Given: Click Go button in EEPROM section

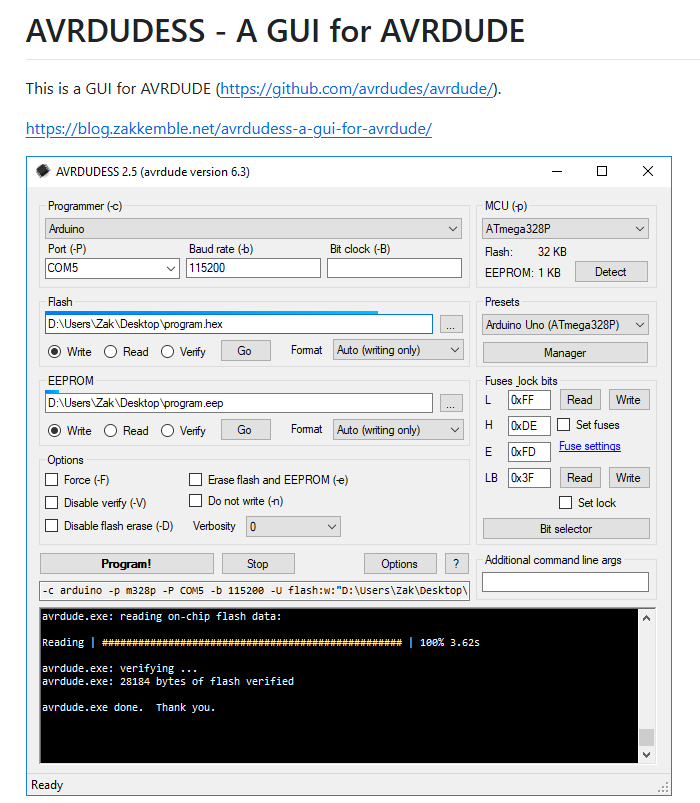Looking at the screenshot, I should 245,430.
